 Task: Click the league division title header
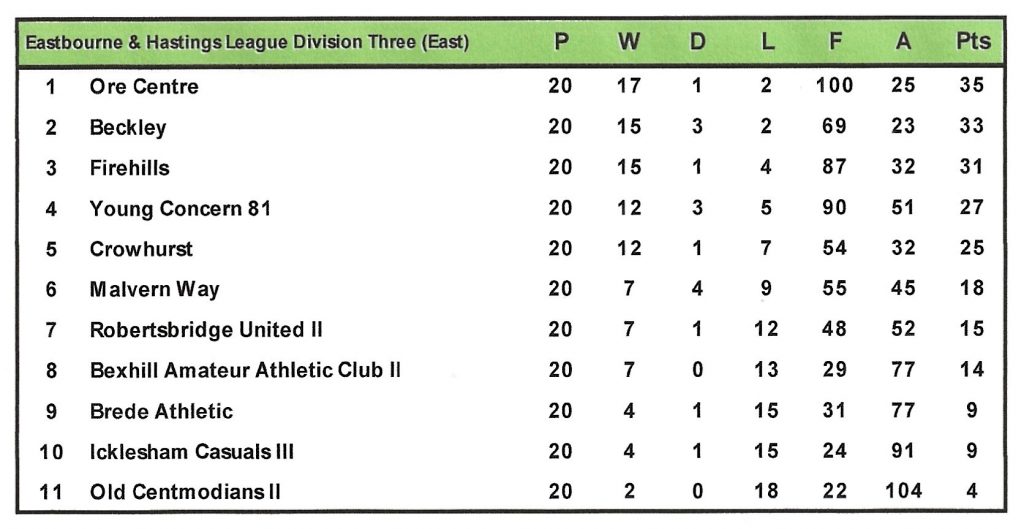[247, 43]
